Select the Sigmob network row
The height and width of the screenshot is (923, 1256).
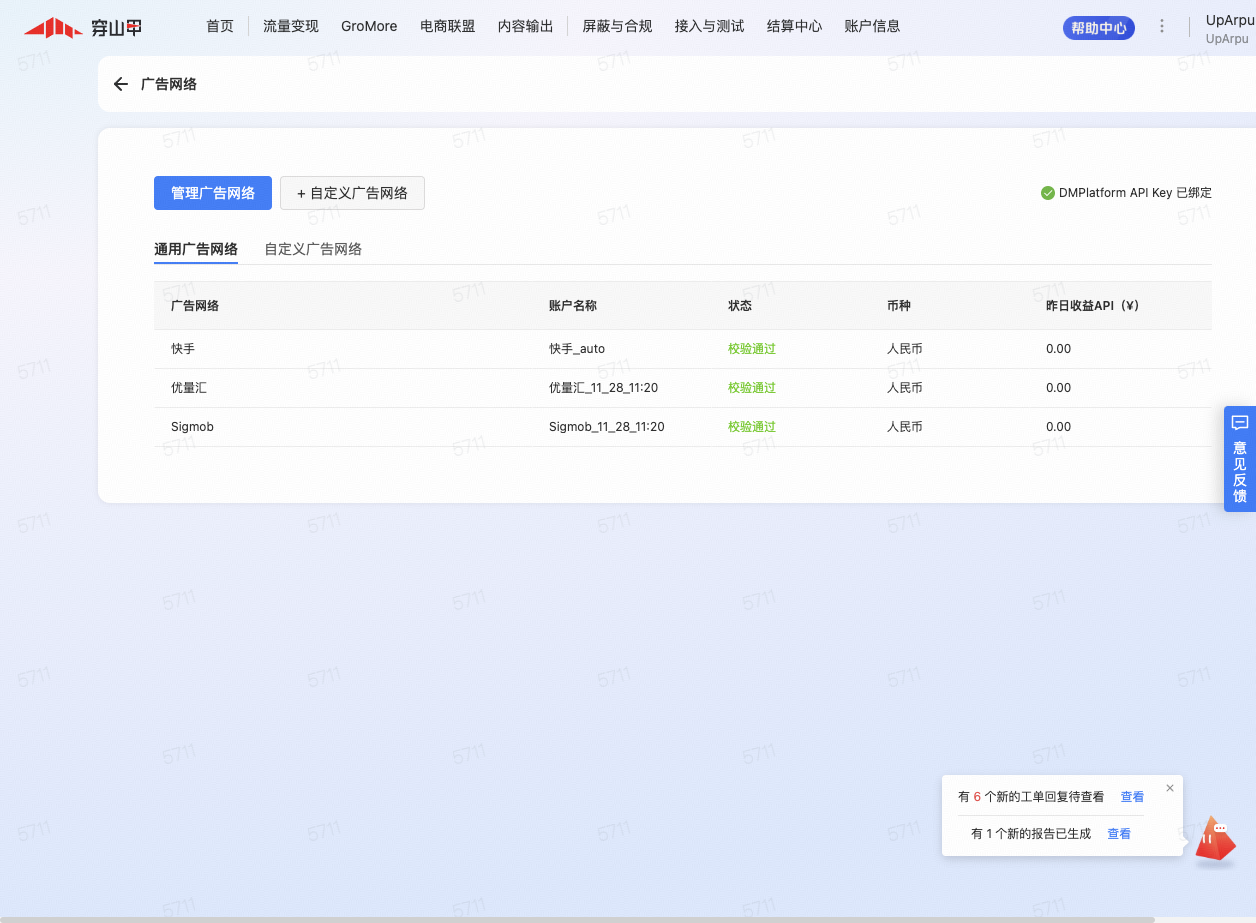683,427
